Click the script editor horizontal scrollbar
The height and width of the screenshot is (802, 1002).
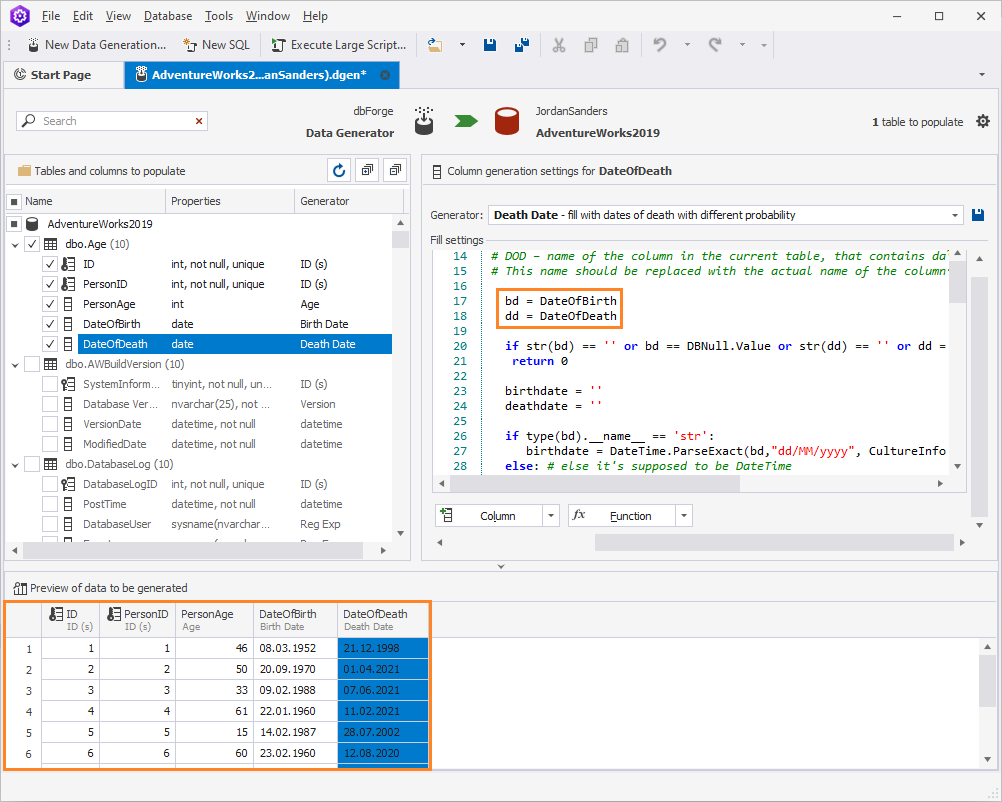(594, 484)
